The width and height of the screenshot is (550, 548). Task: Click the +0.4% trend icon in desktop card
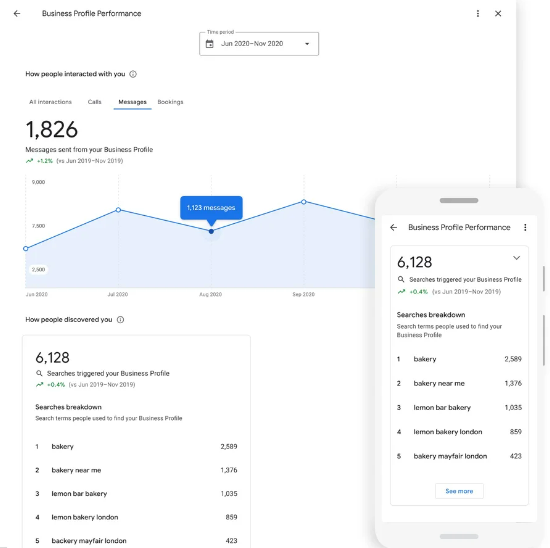tap(39, 385)
